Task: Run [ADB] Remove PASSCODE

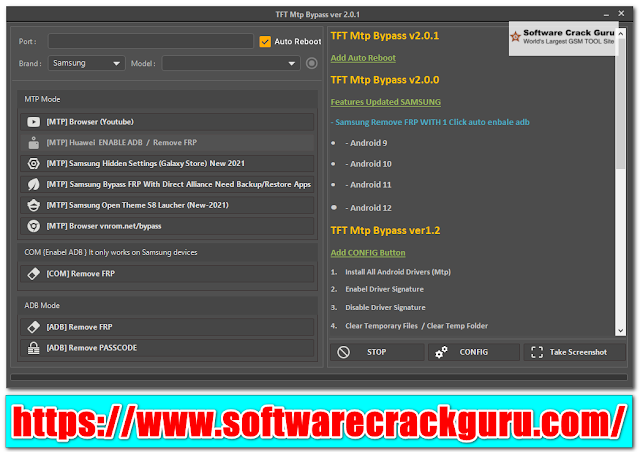Action: pos(167,348)
